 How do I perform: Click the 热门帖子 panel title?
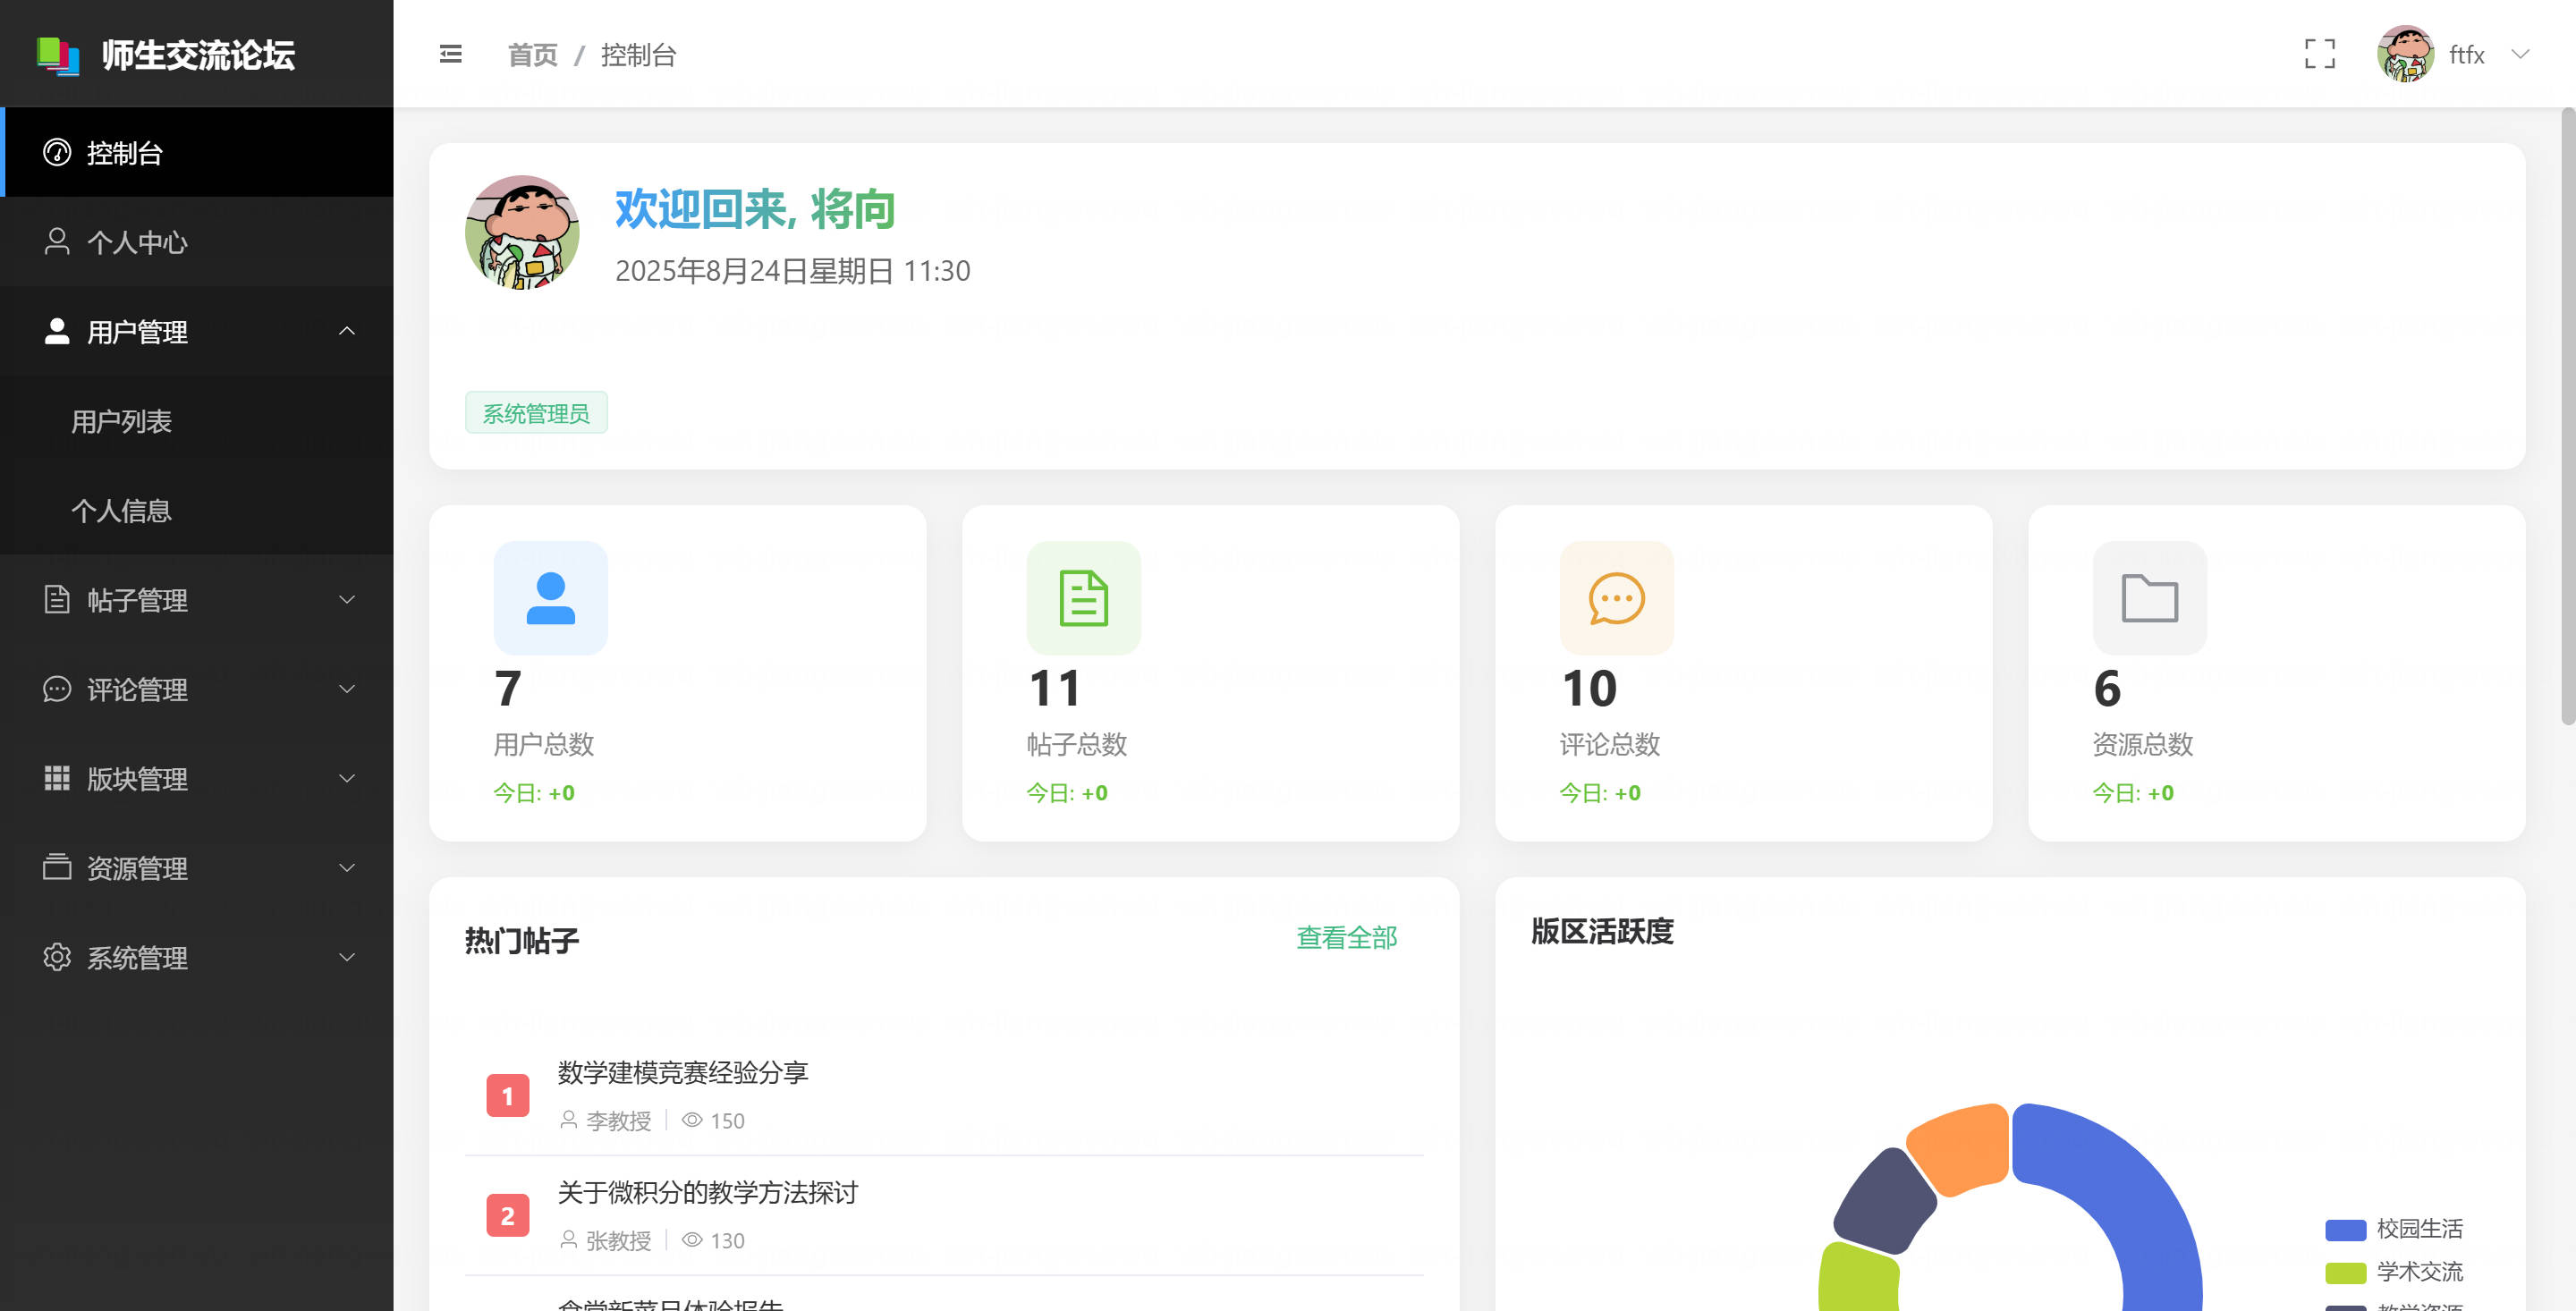pos(521,940)
